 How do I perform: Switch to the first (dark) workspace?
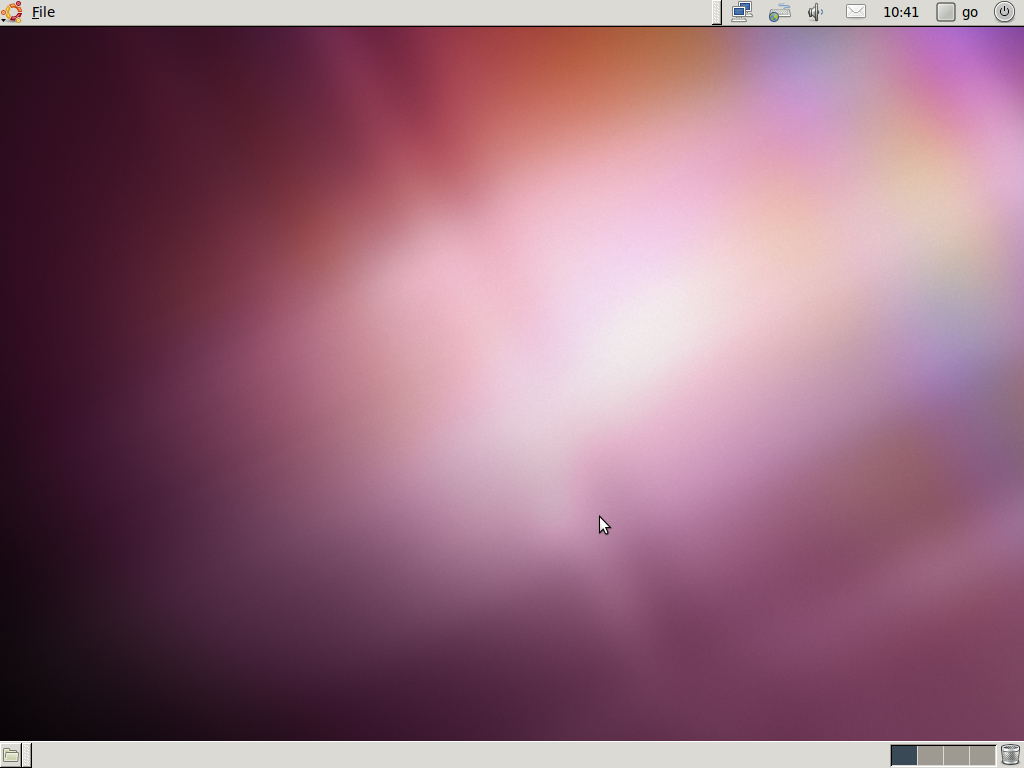coord(904,756)
